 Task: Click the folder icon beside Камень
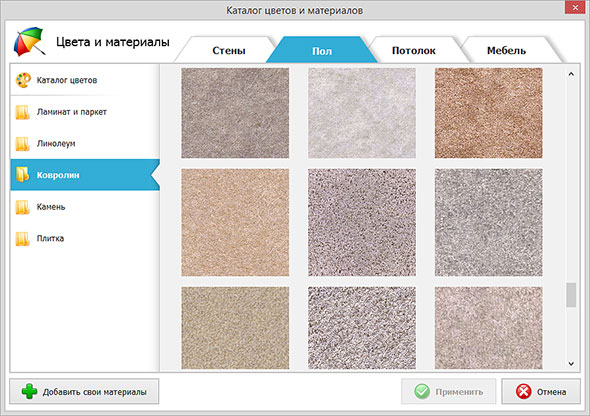pyautogui.click(x=23, y=206)
